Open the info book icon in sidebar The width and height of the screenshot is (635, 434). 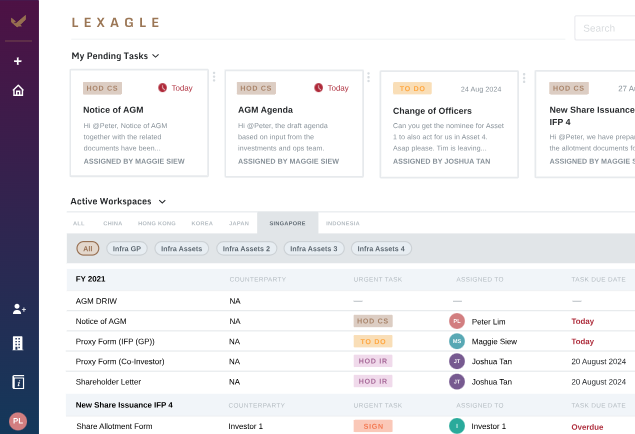coord(18,382)
